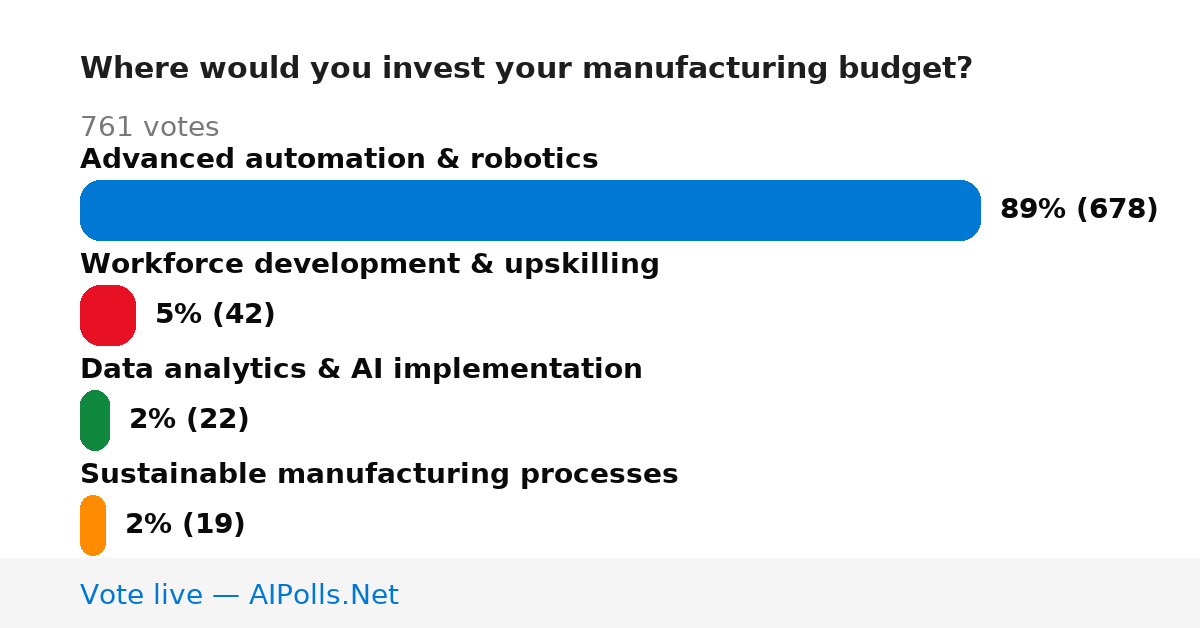Click 'AIPolls.Net' text in footer
1200x628 pixels.
323,595
